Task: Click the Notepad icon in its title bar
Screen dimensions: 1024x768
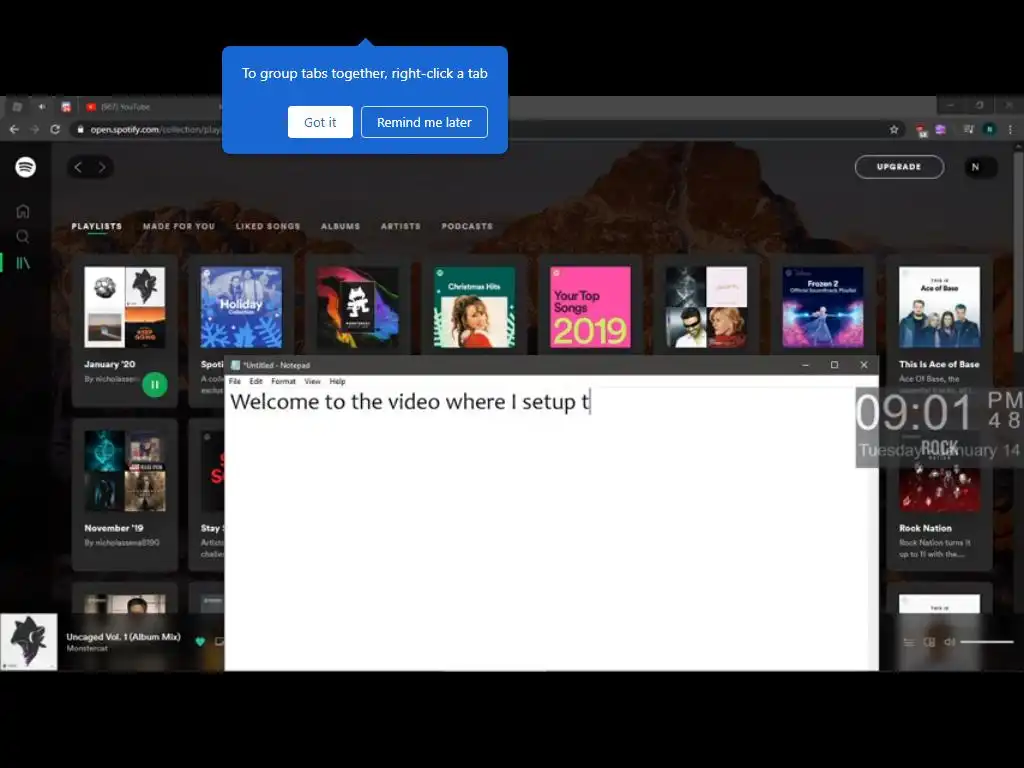Action: point(235,365)
